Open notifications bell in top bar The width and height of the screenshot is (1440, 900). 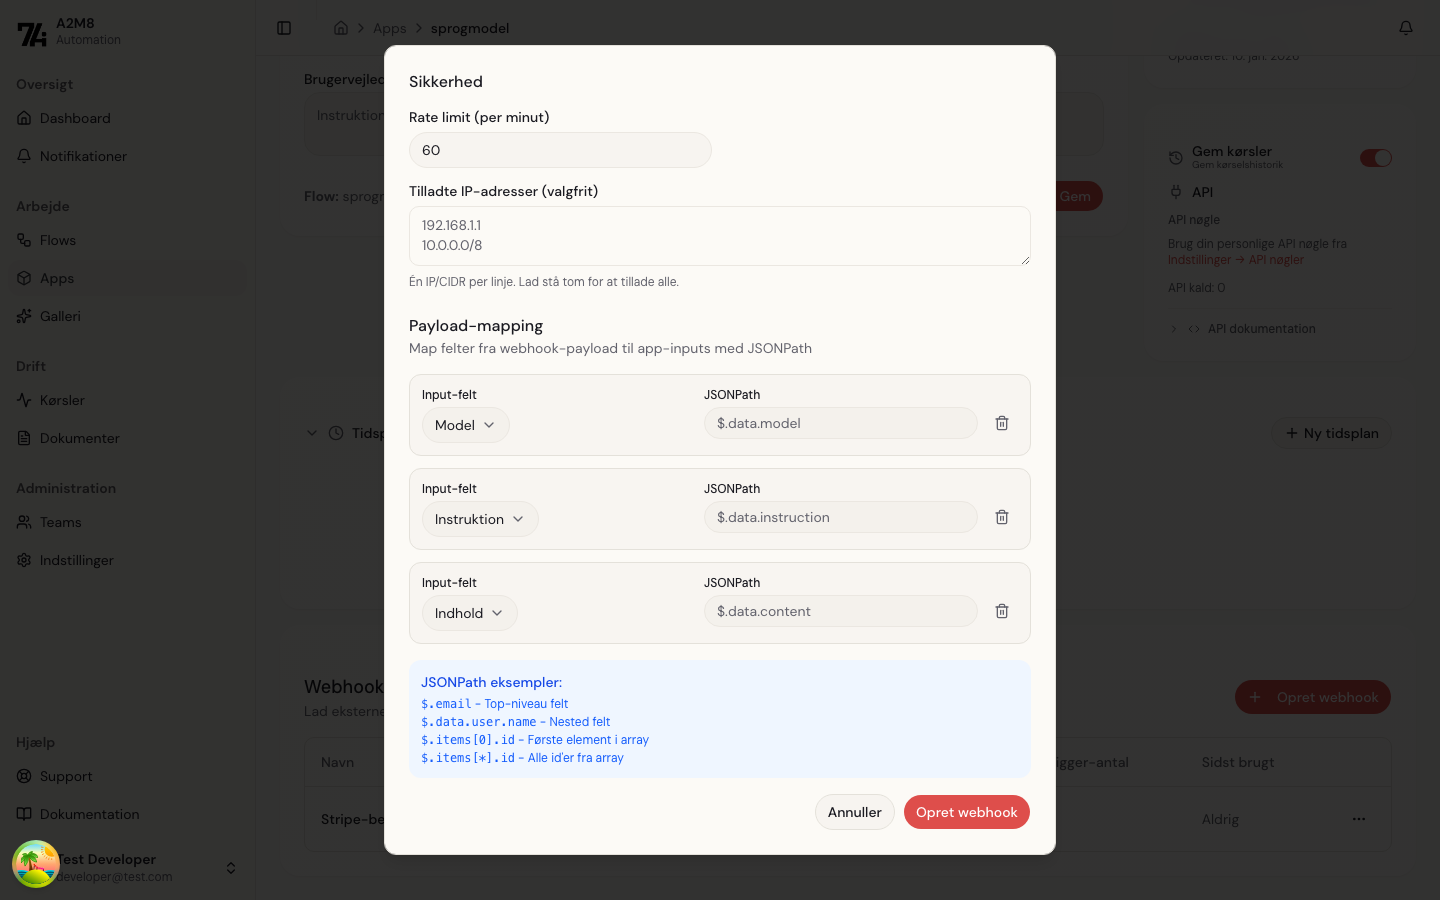pos(1406,28)
